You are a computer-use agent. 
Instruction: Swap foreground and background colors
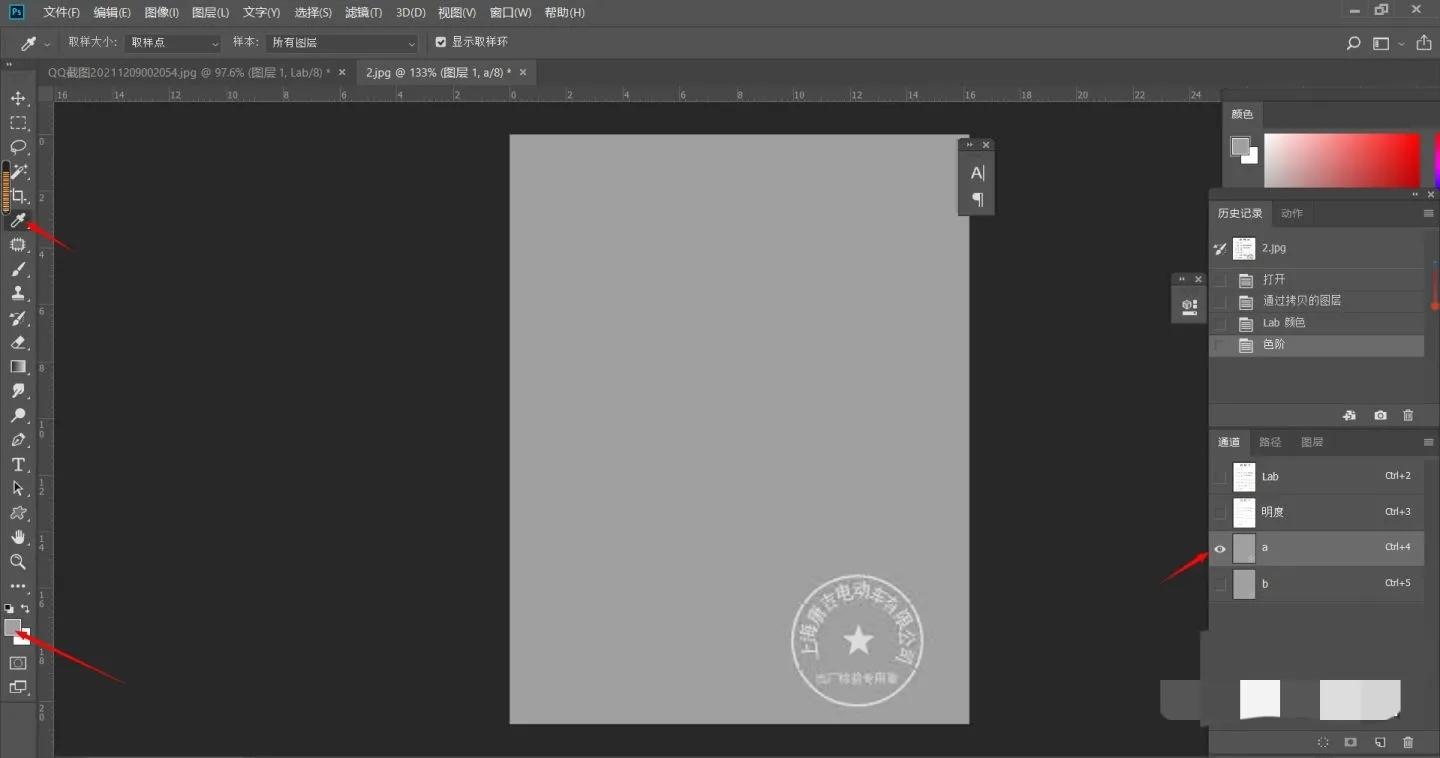coord(26,608)
